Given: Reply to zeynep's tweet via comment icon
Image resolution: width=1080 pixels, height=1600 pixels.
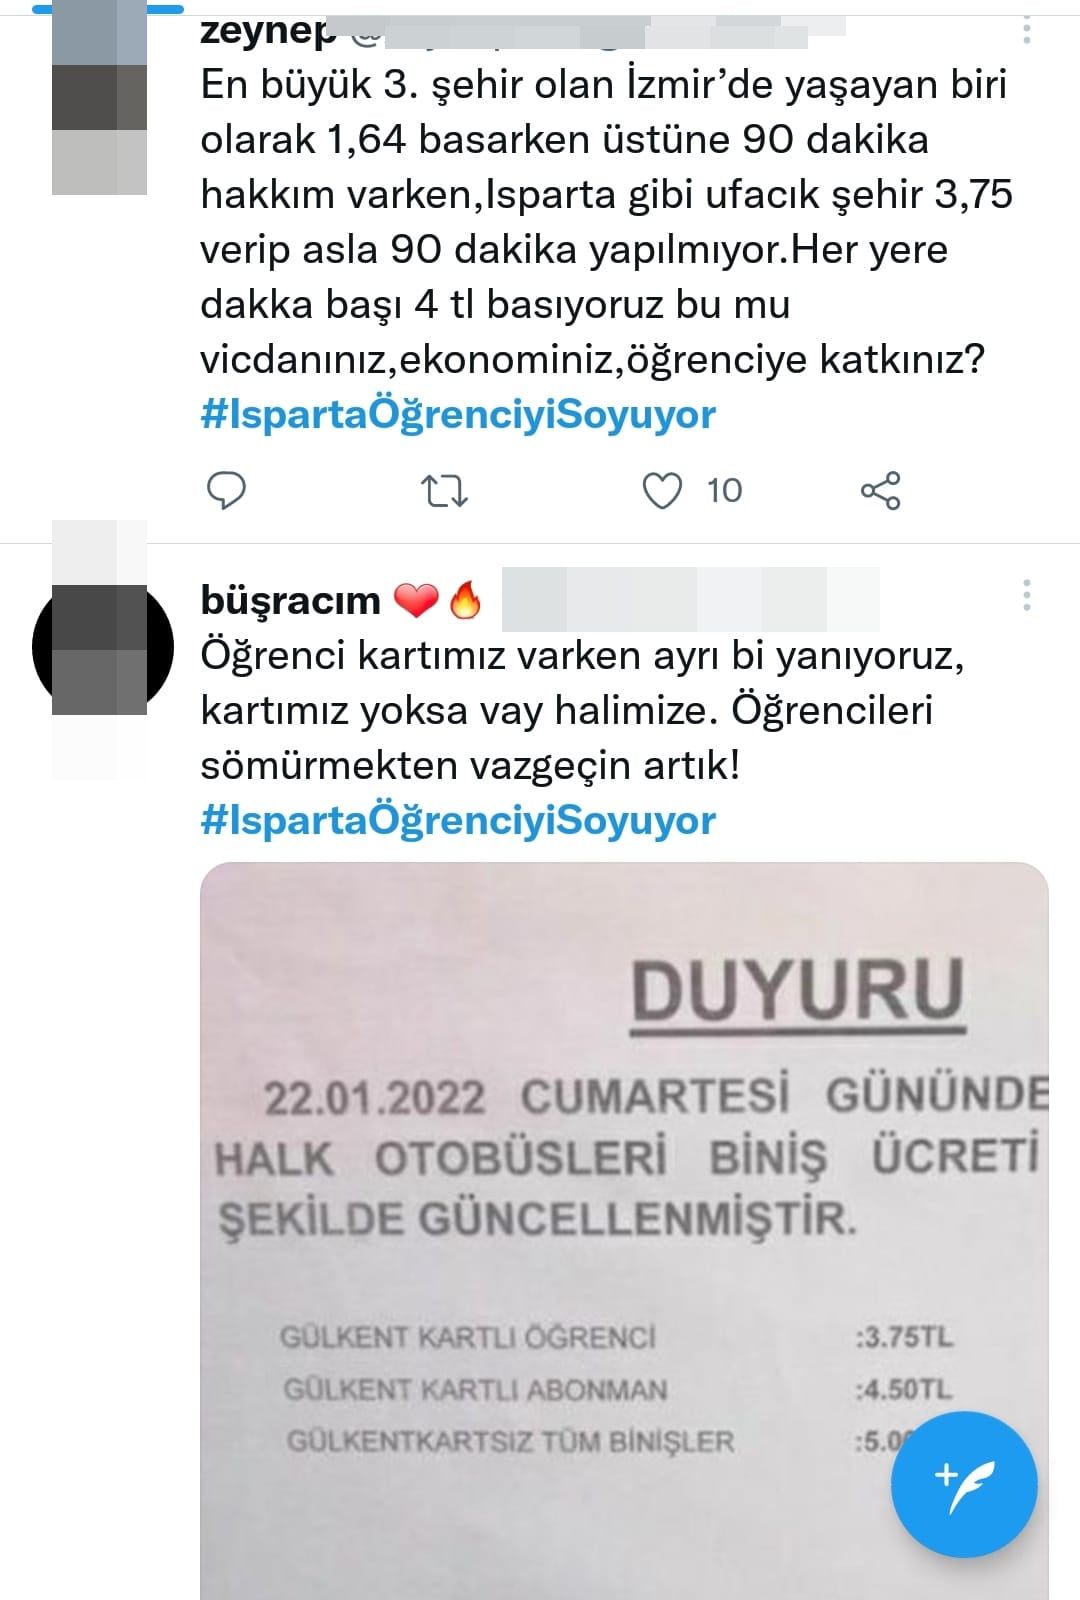Looking at the screenshot, I should tap(227, 490).
